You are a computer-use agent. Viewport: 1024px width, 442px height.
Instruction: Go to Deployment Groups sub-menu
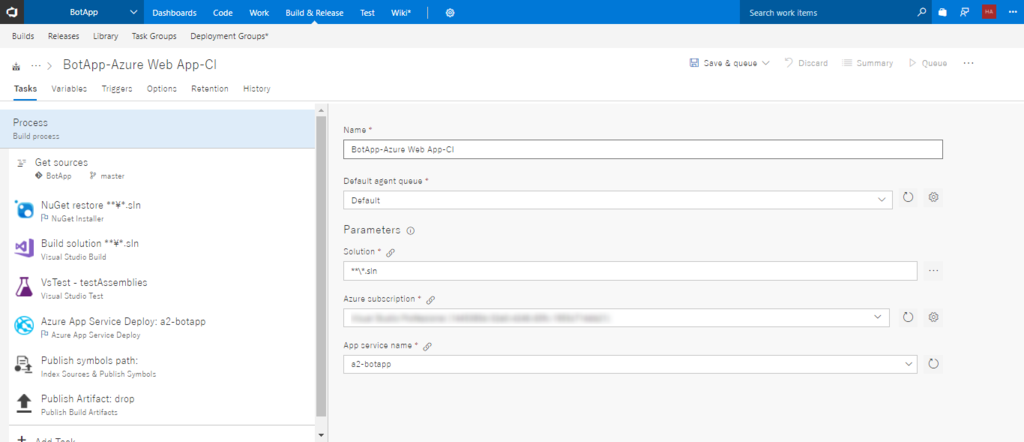(x=229, y=37)
